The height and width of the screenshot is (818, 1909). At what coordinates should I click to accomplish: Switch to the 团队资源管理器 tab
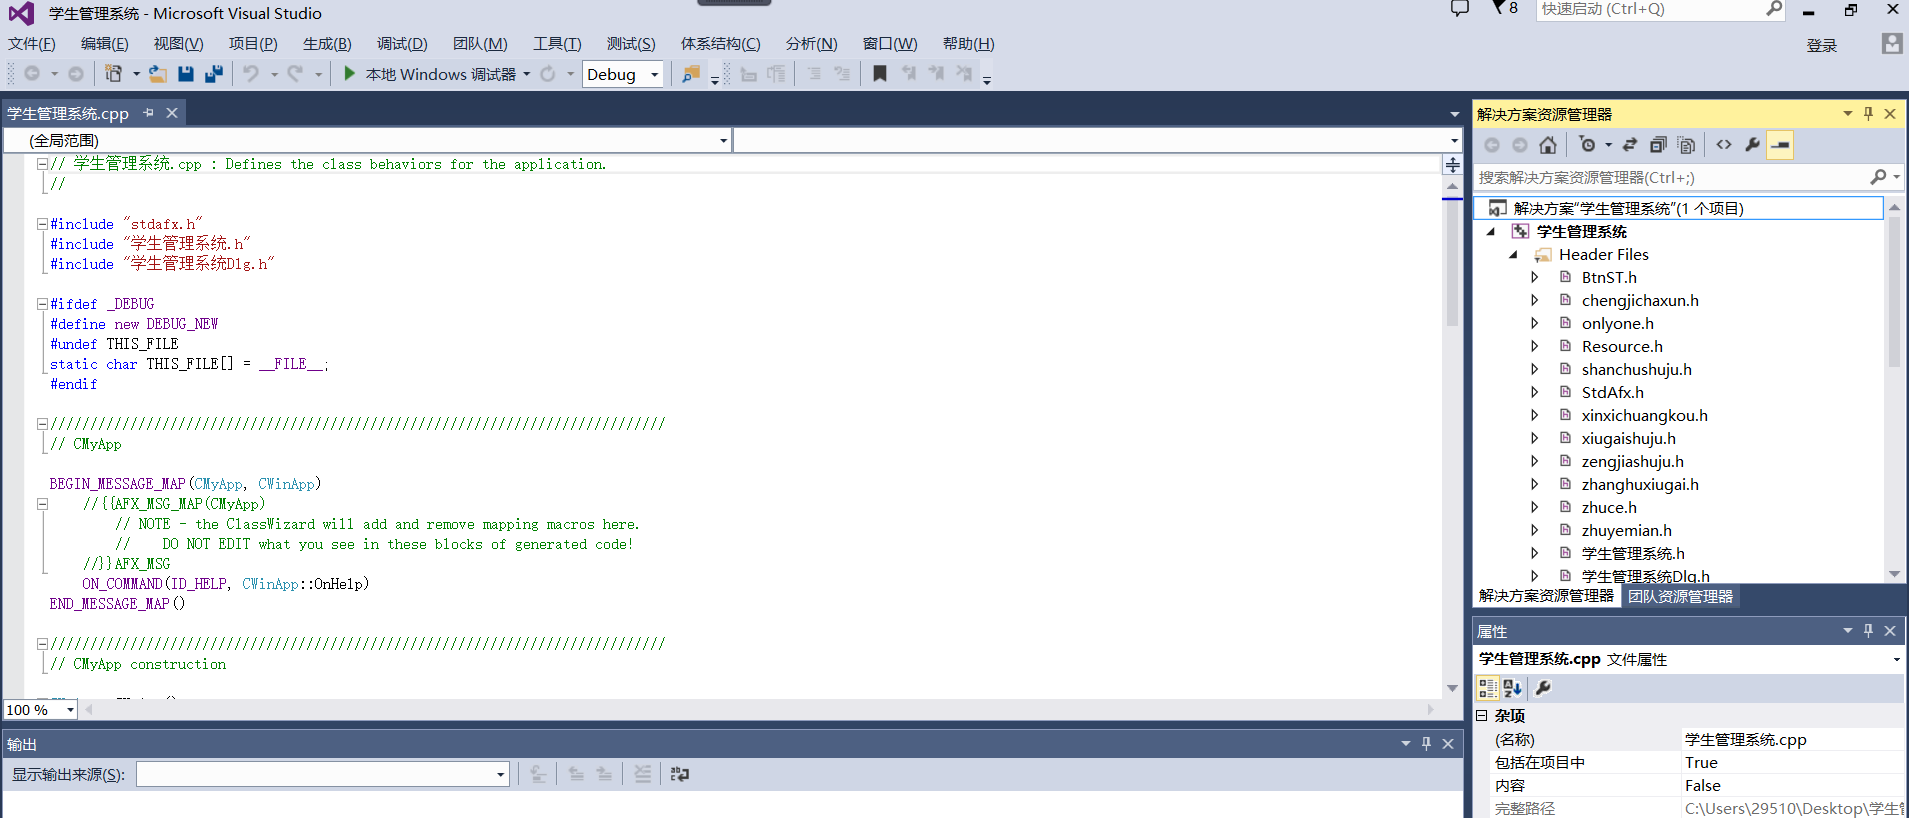point(1680,596)
